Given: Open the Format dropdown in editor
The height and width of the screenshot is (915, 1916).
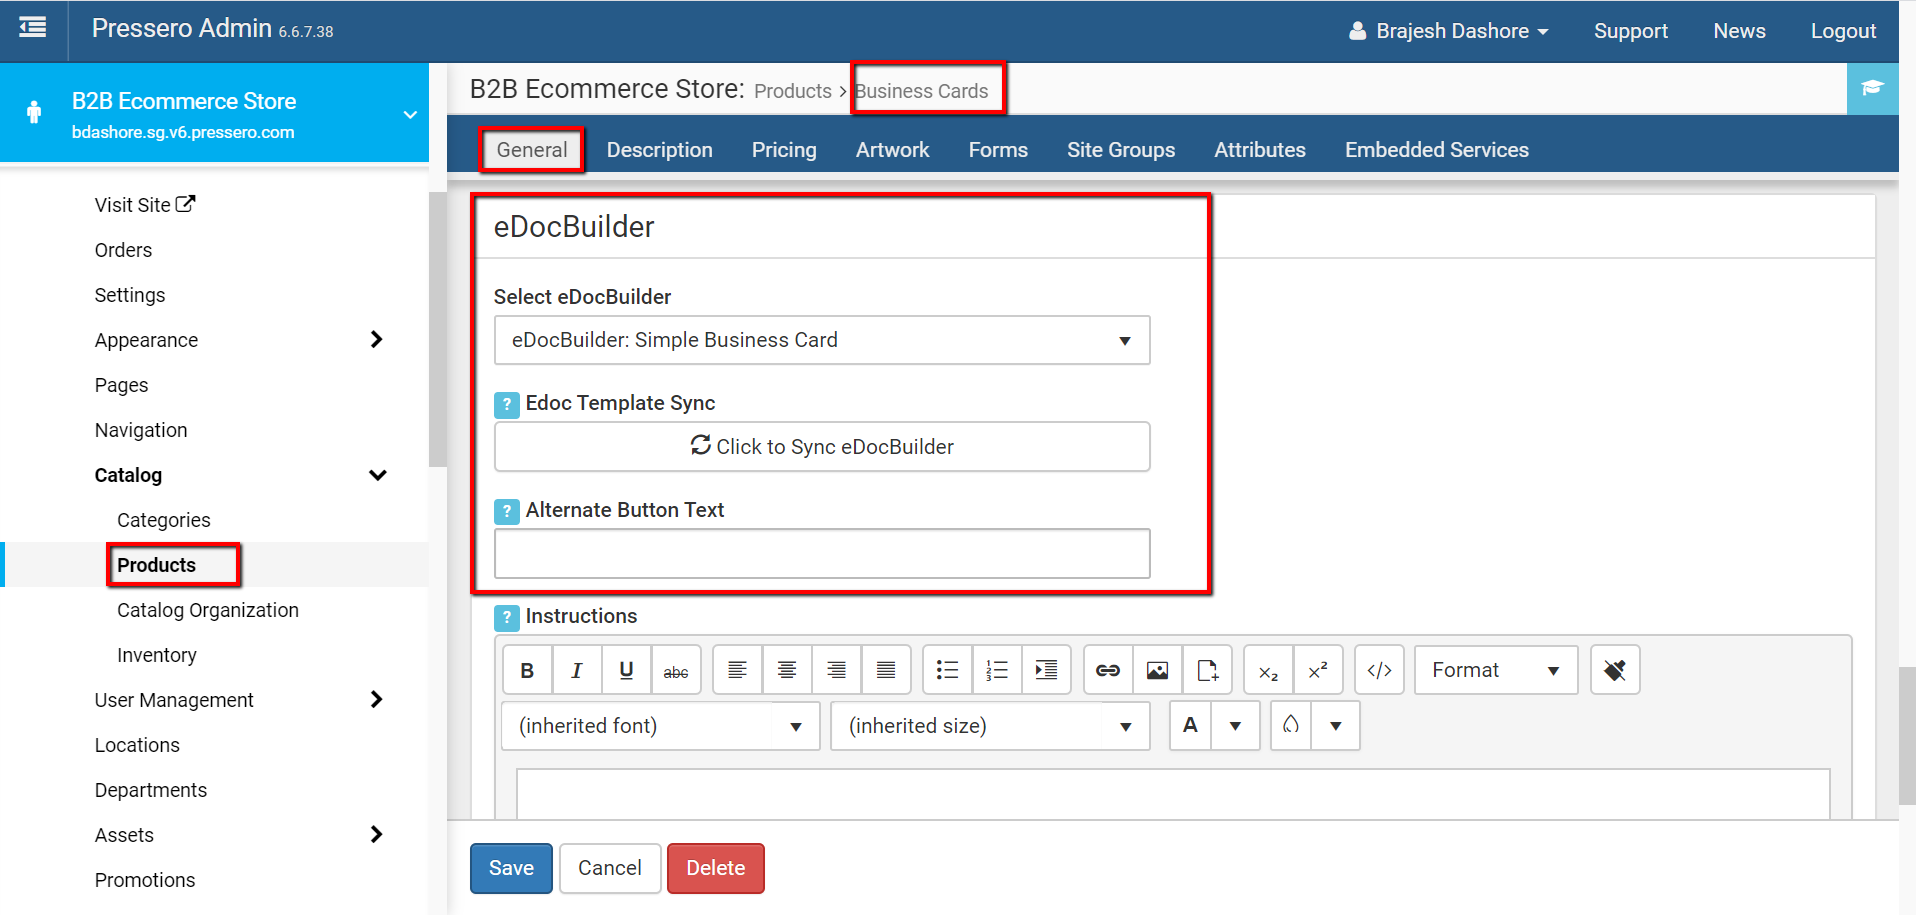Looking at the screenshot, I should click(1496, 670).
